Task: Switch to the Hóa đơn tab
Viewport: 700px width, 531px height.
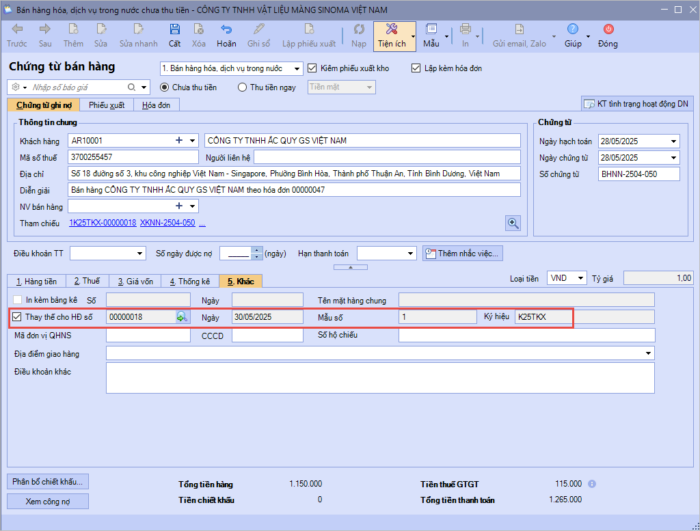Action: [155, 104]
